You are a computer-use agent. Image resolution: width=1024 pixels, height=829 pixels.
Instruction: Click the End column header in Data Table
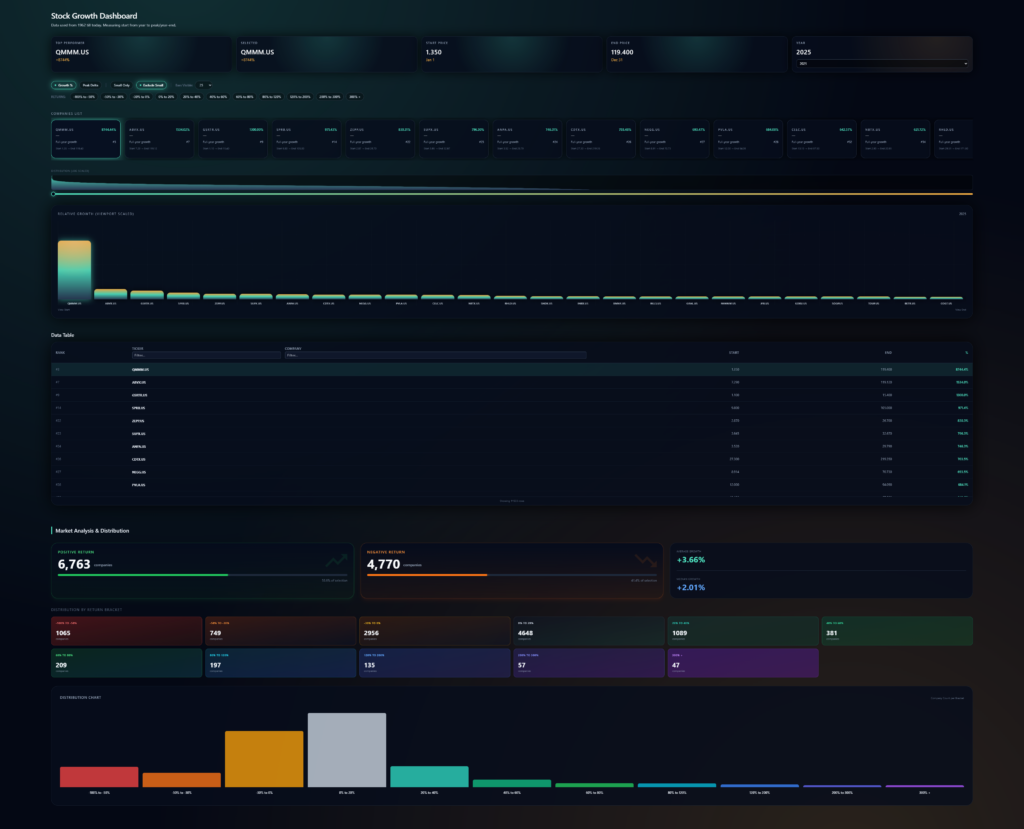pyautogui.click(x=888, y=353)
